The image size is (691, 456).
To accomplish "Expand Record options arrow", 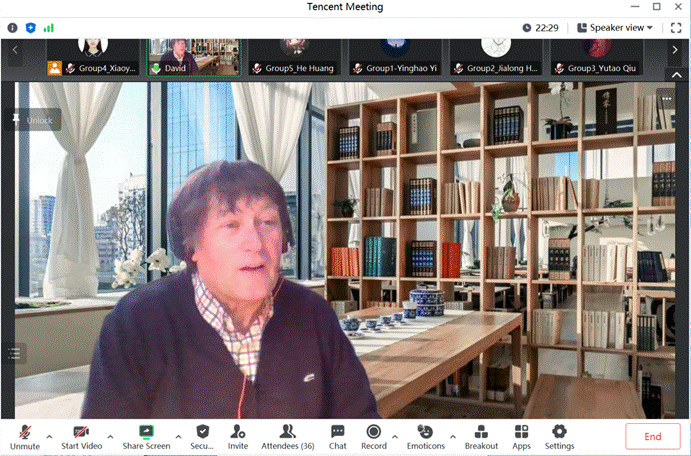I will (x=395, y=436).
